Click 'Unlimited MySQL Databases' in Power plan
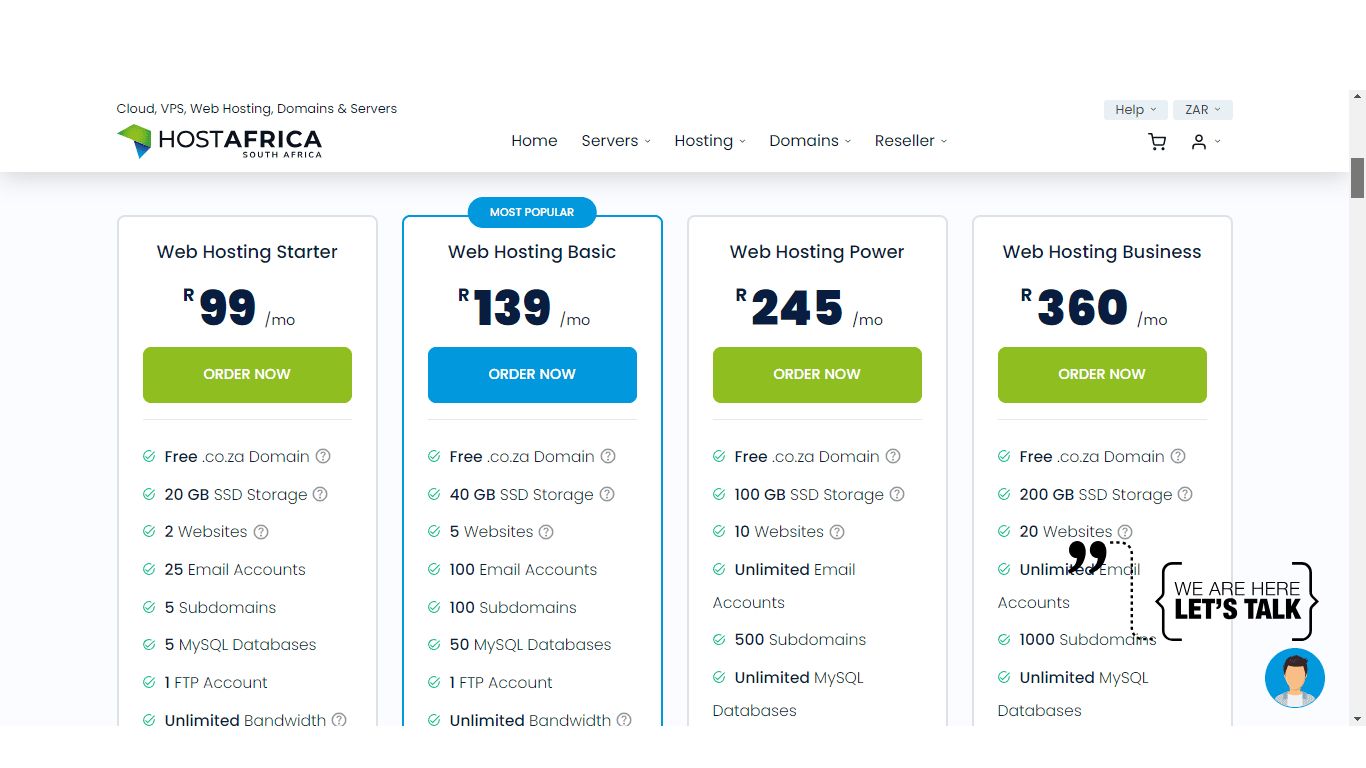1366x768 pixels. tap(788, 694)
